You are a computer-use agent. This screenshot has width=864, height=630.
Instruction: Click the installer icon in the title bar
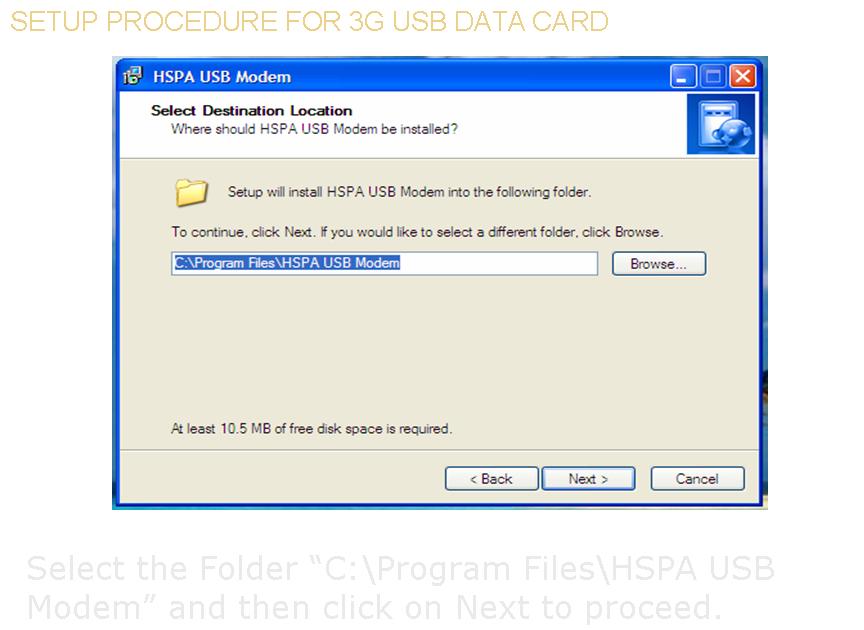[x=132, y=76]
